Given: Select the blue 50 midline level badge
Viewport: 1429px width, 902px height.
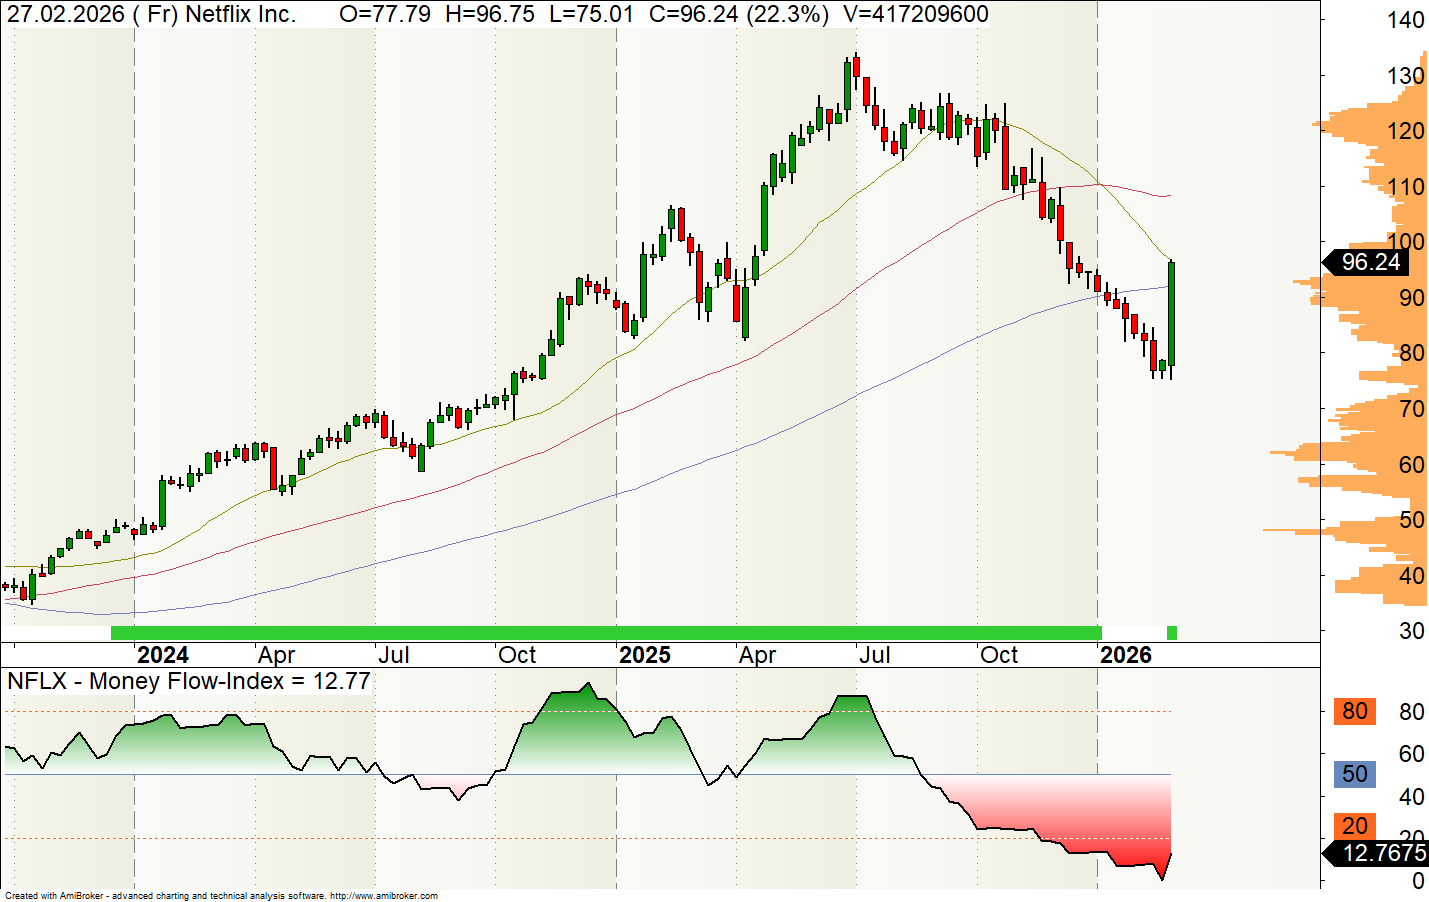Looking at the screenshot, I should [x=1354, y=774].
